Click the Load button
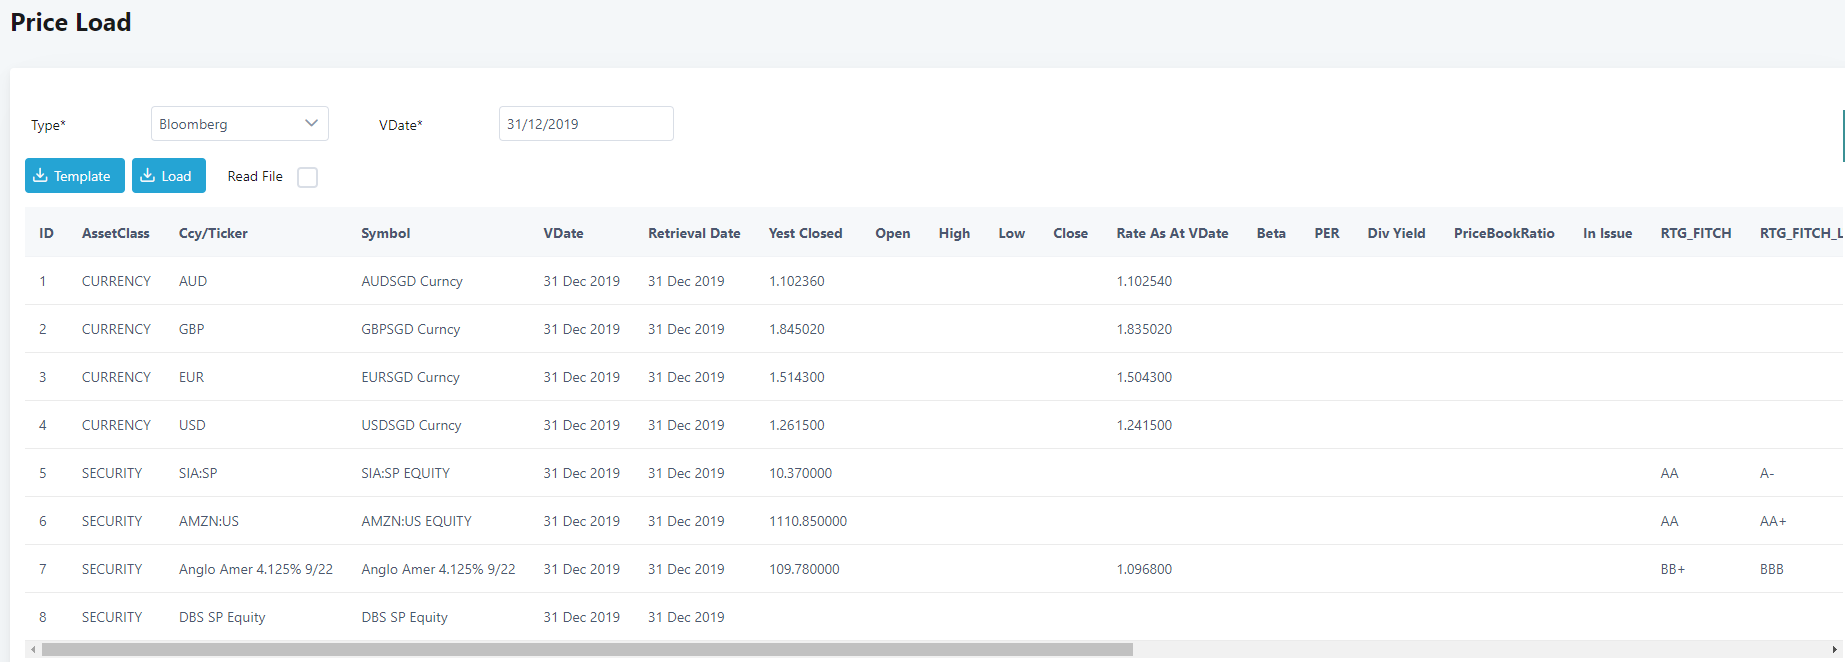The width and height of the screenshot is (1845, 662). (168, 176)
